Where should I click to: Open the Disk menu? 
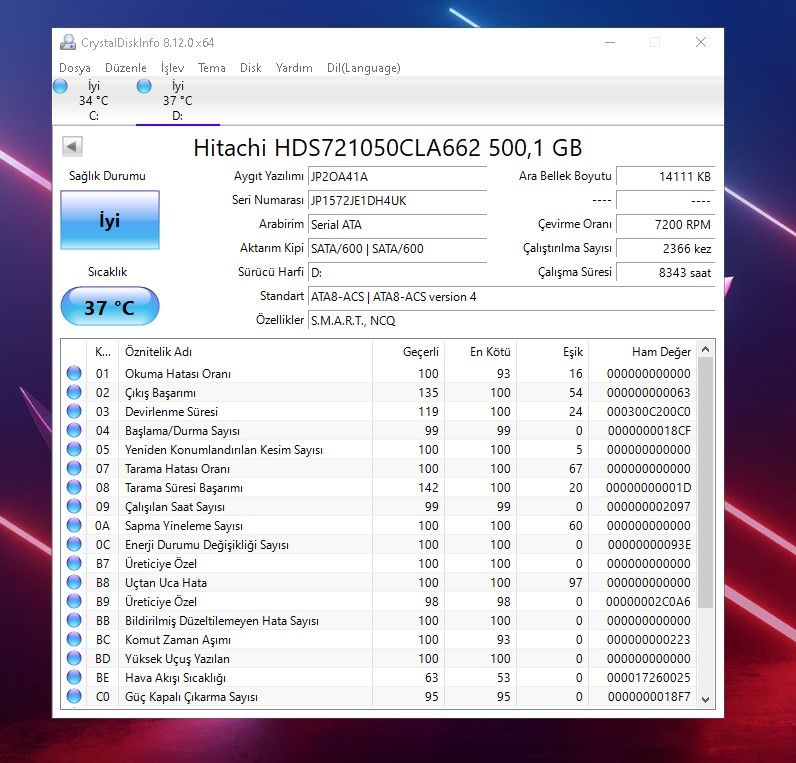[x=250, y=68]
